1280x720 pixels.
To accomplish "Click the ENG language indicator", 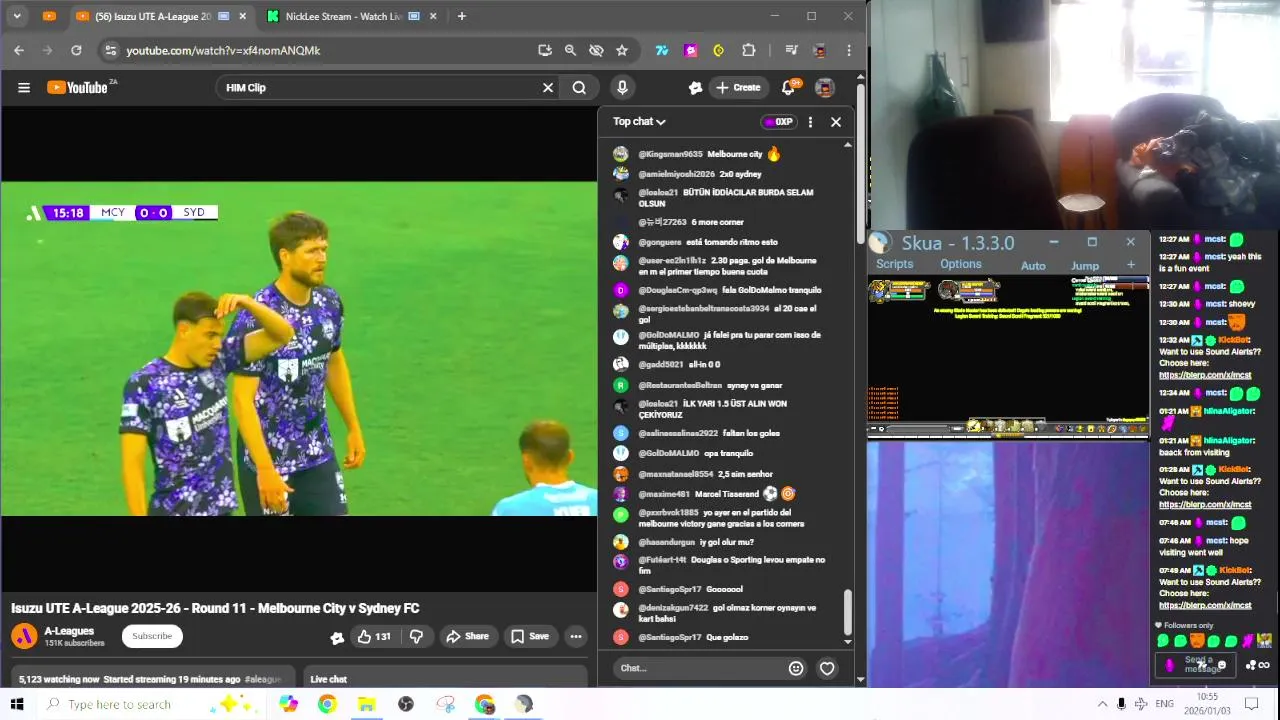I will click(1165, 704).
